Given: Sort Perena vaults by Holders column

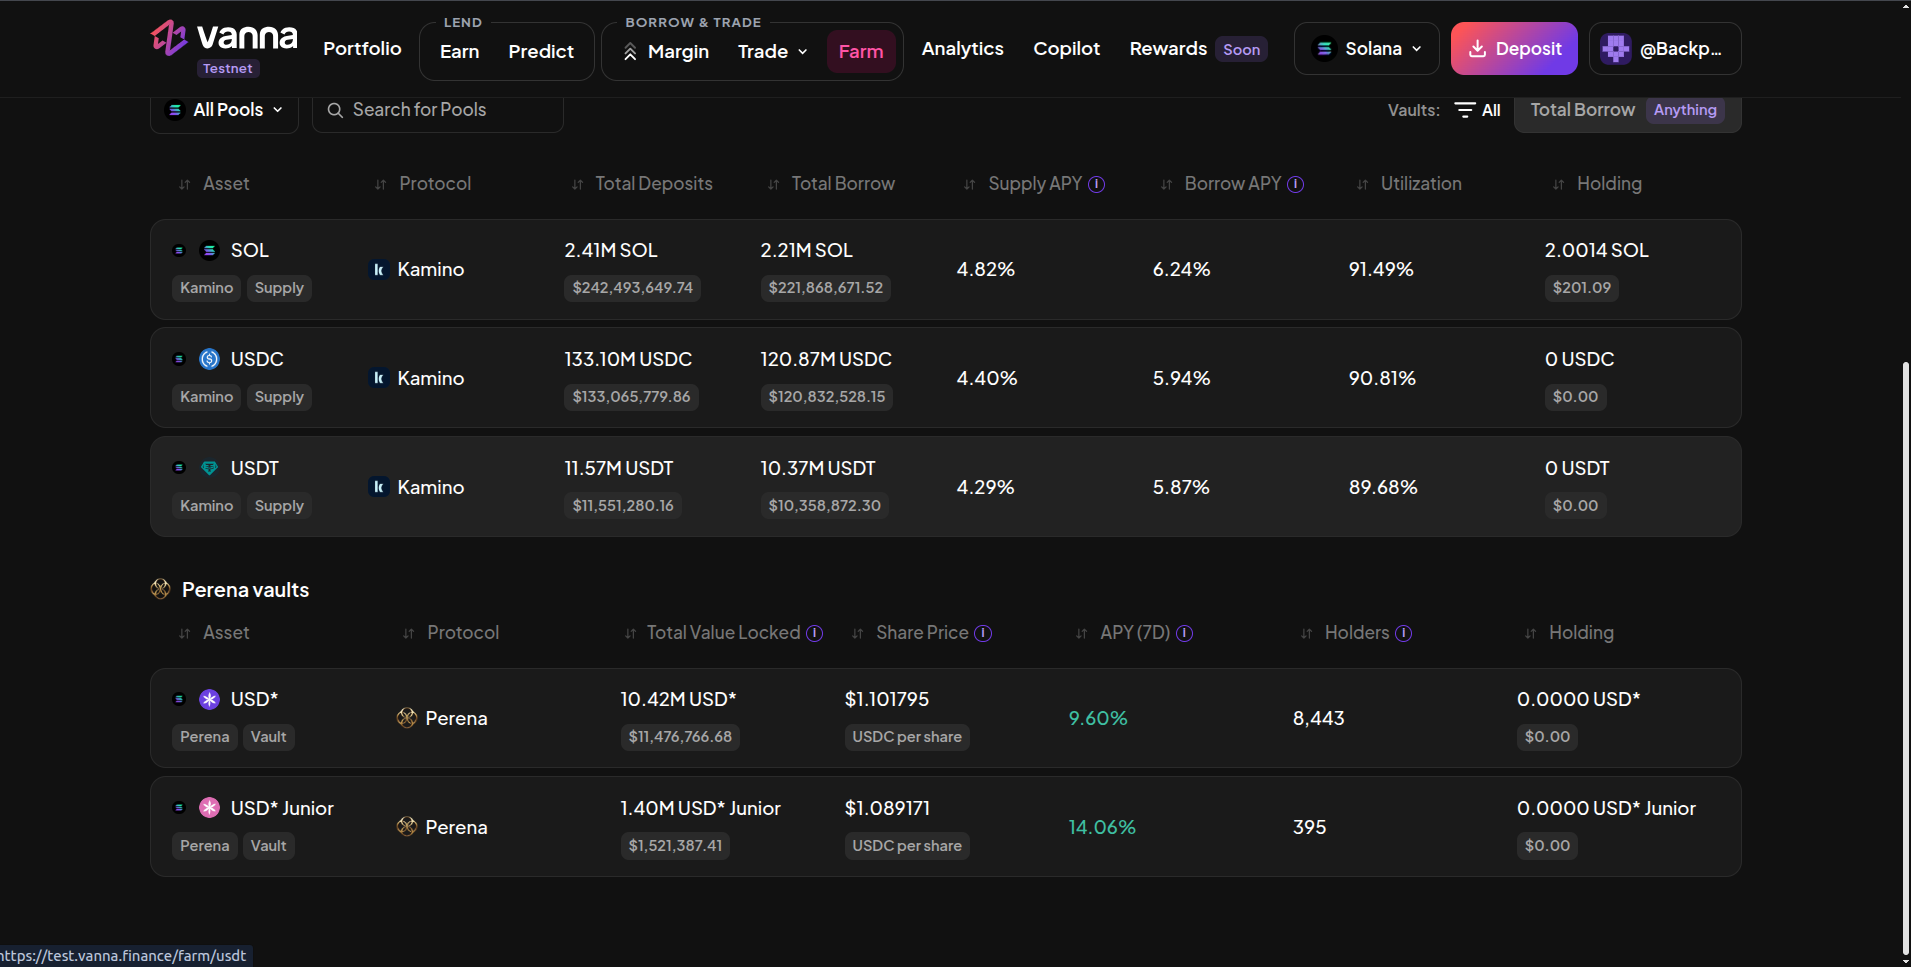Looking at the screenshot, I should click(x=1344, y=633).
